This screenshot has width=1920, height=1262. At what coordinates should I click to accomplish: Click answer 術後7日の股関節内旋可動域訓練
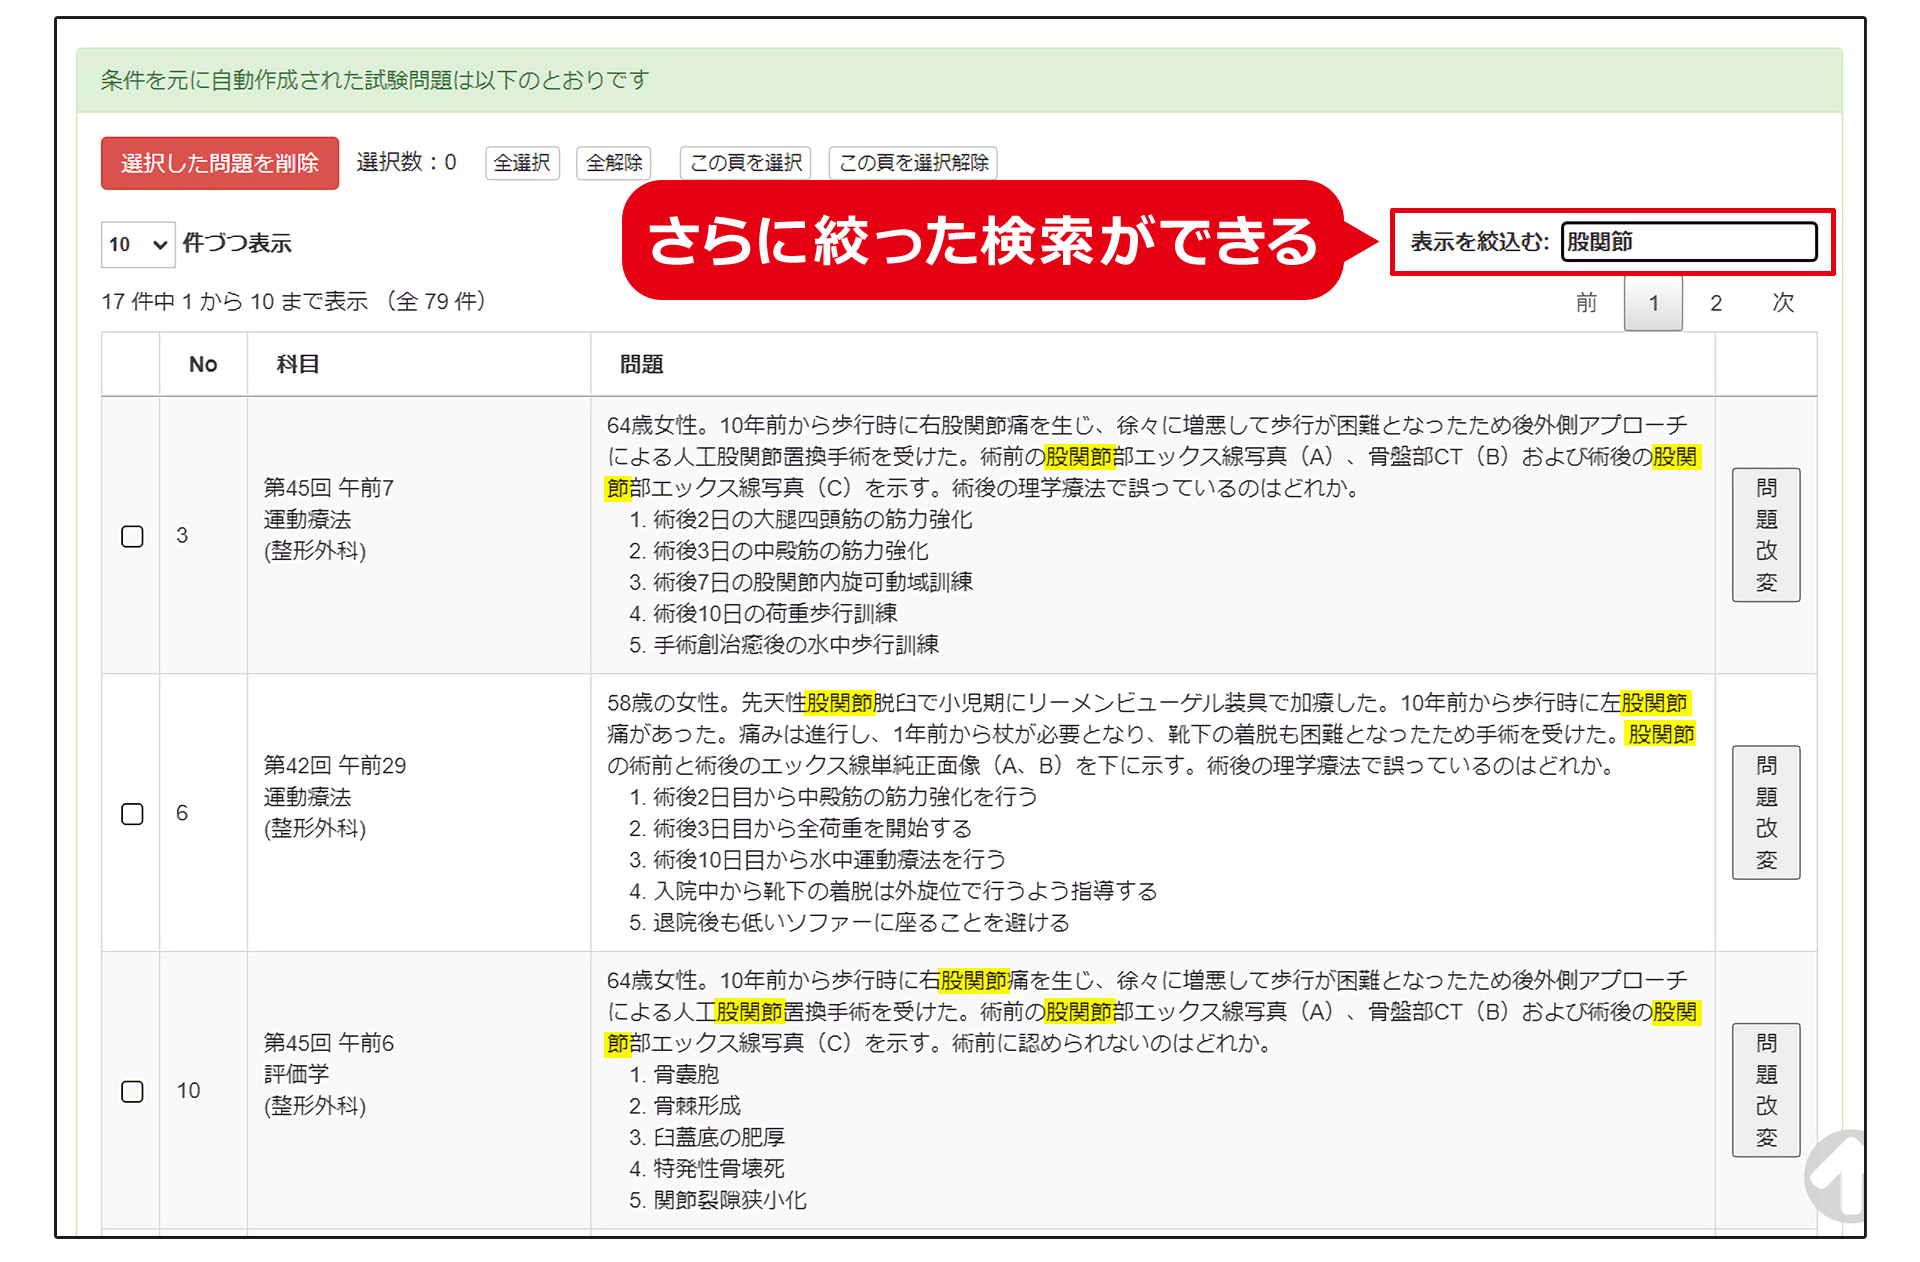[x=812, y=582]
